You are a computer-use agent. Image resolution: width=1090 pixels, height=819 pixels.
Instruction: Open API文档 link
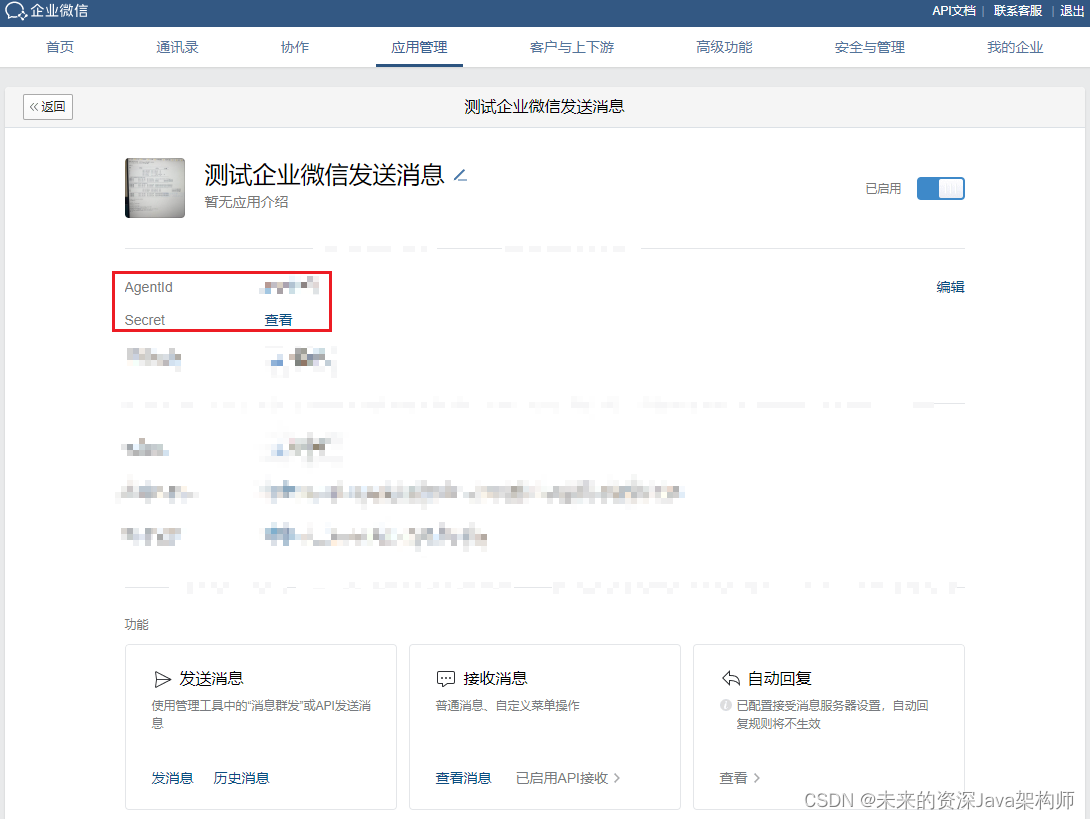click(x=954, y=10)
